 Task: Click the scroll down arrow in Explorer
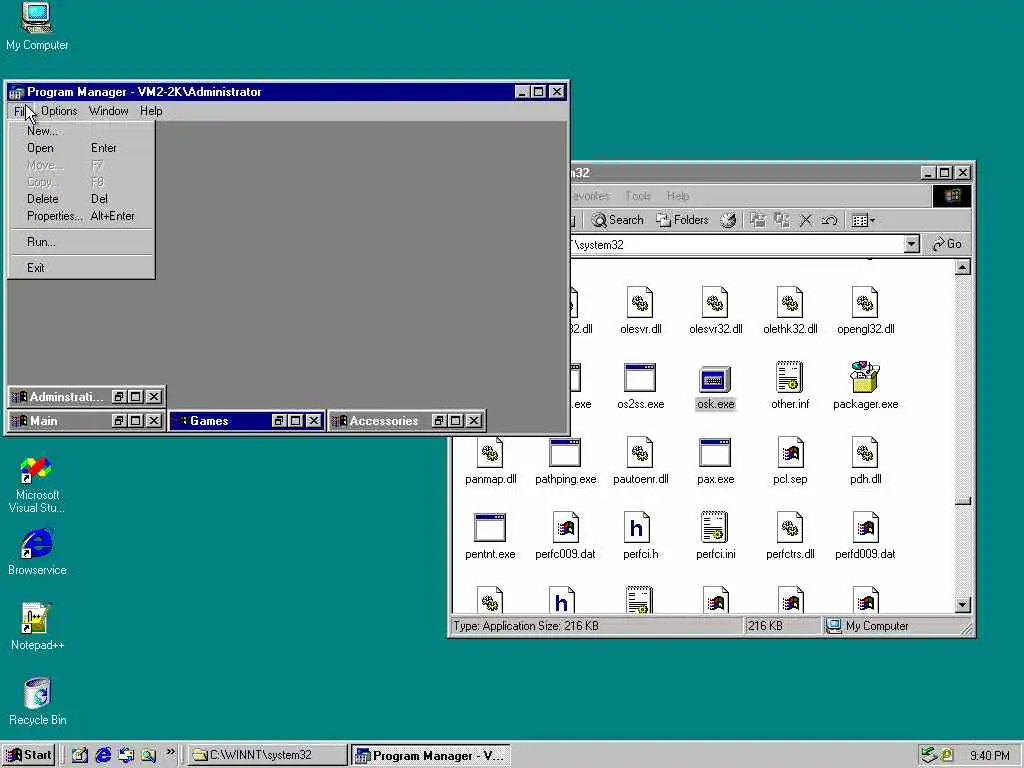(963, 605)
